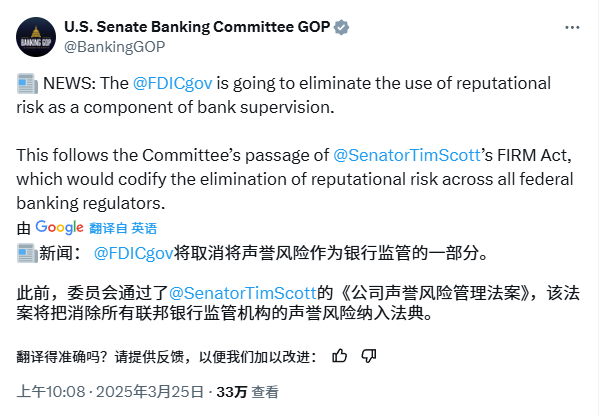600x416 pixels.
Task: Open U.S. Senate Banking Committee GOP profile name
Action: [x=197, y=27]
